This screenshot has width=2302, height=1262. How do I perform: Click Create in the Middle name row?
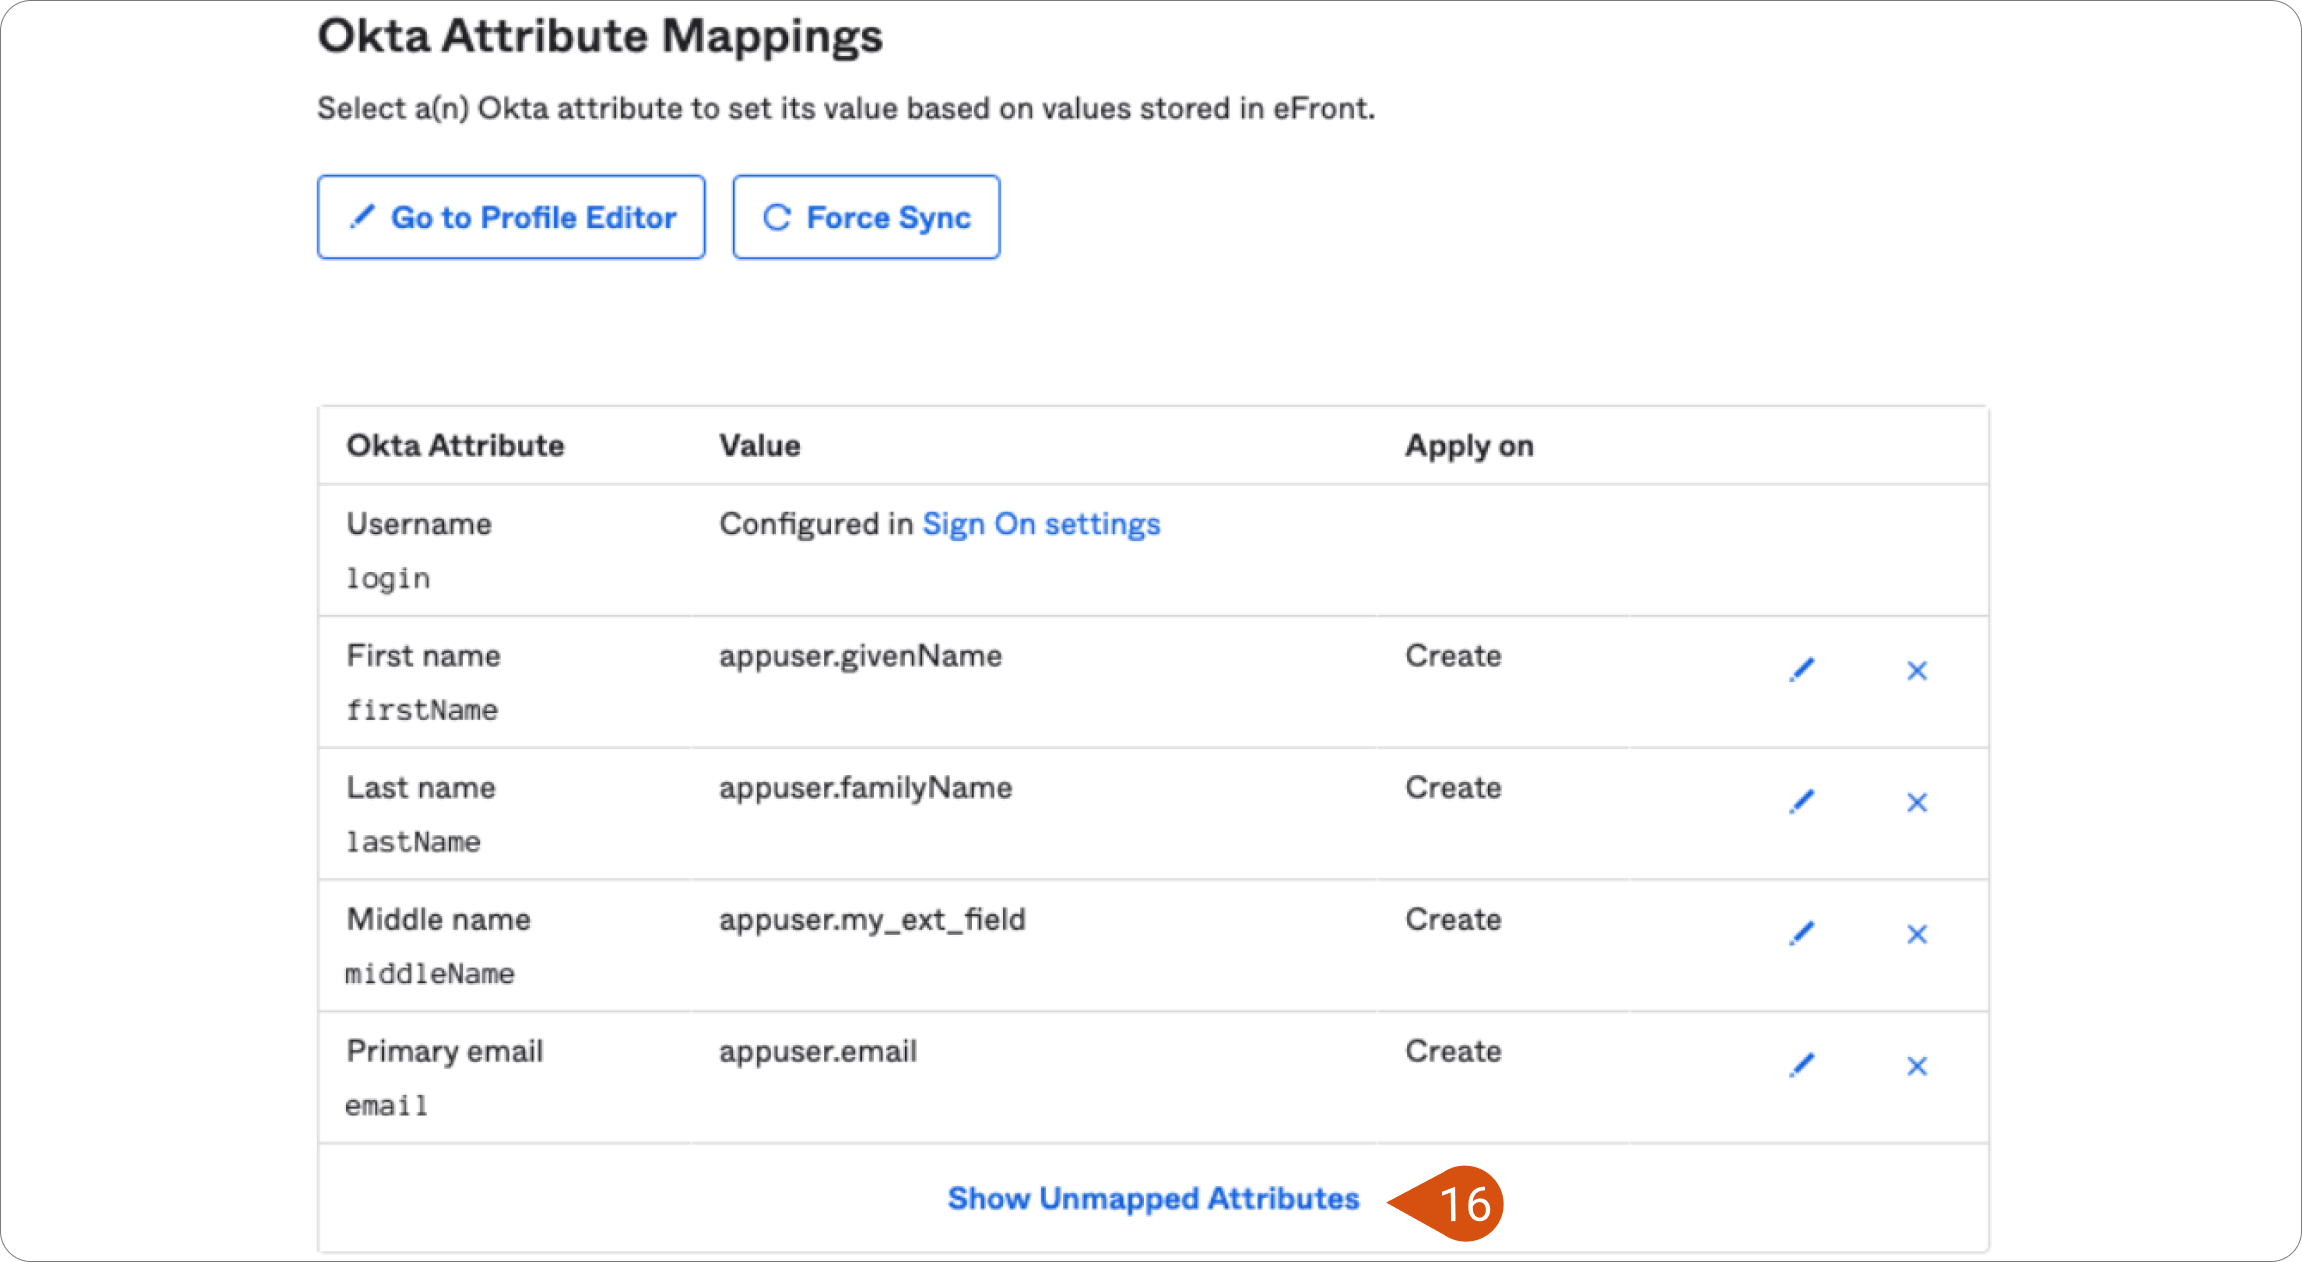click(x=1453, y=920)
